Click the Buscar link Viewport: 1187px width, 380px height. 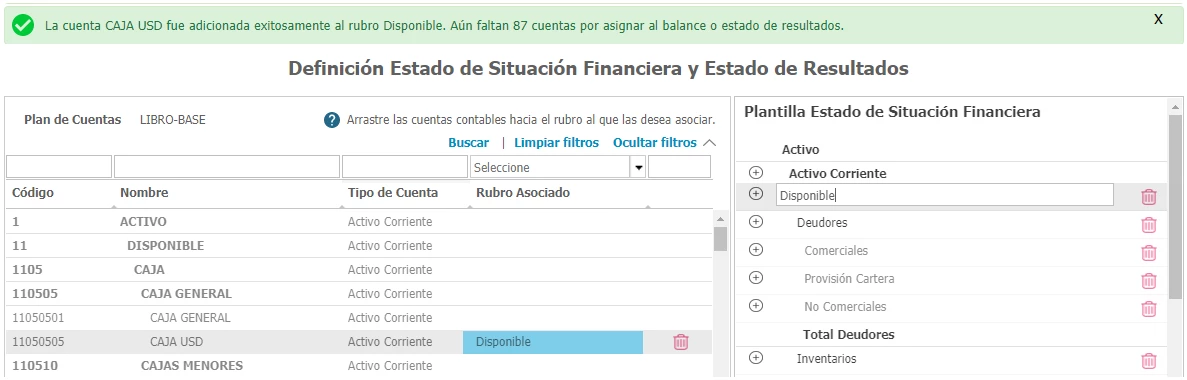click(469, 142)
